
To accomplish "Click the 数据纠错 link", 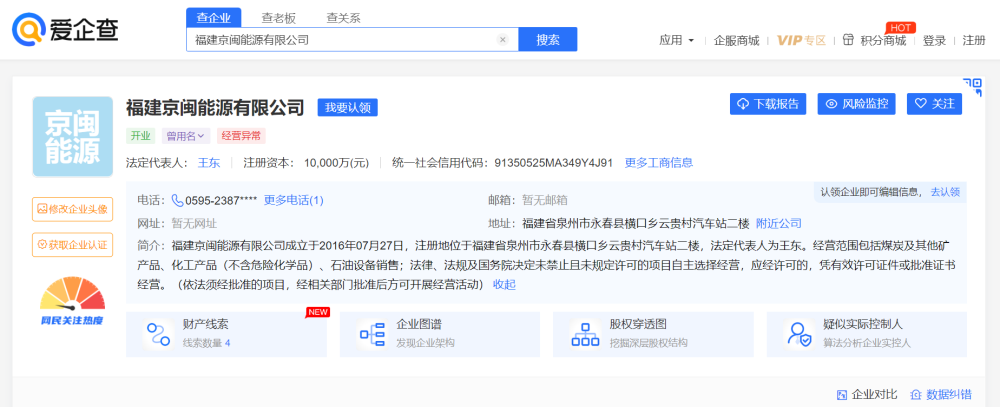I will coord(941,394).
